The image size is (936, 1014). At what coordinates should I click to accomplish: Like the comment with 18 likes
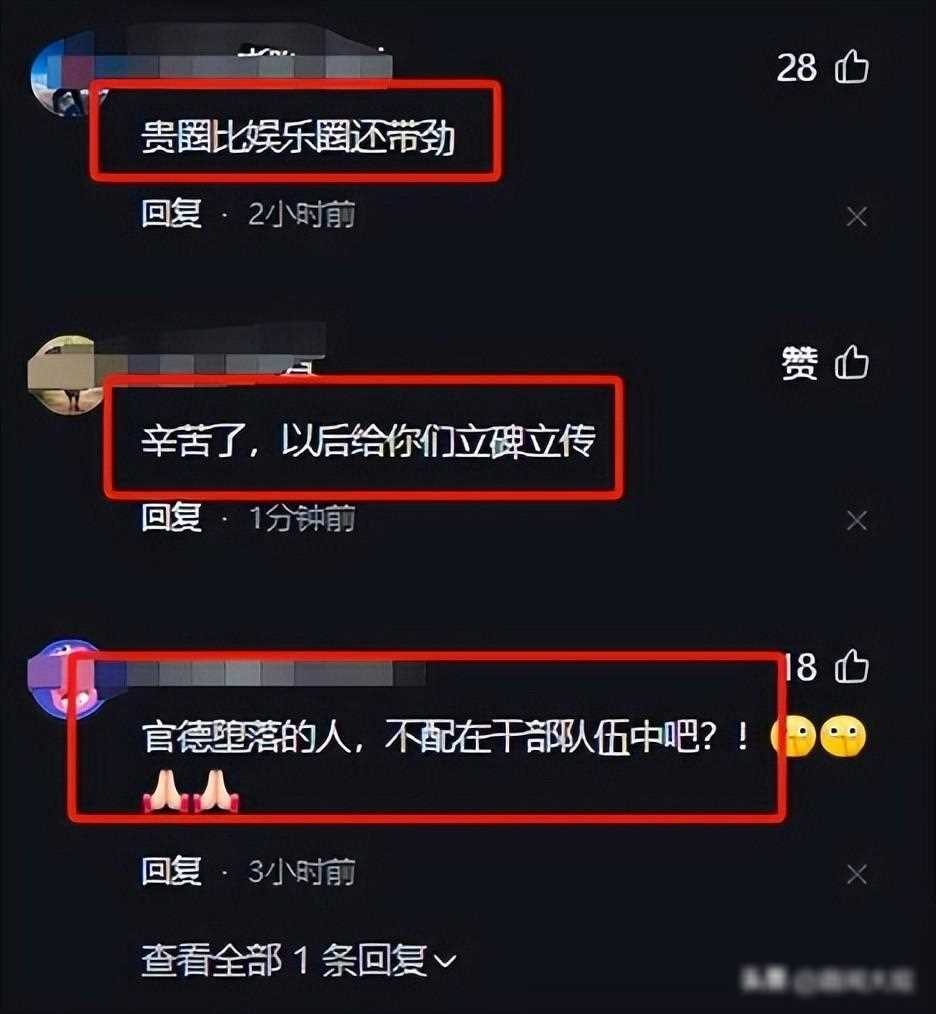pos(851,666)
